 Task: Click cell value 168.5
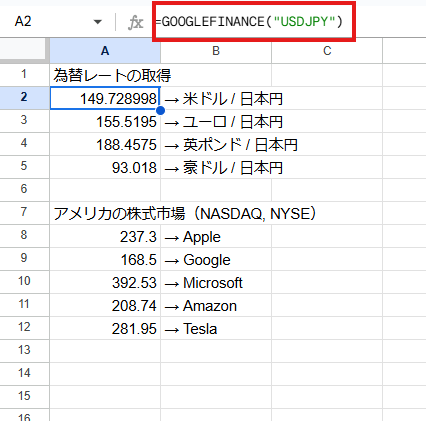(105, 259)
